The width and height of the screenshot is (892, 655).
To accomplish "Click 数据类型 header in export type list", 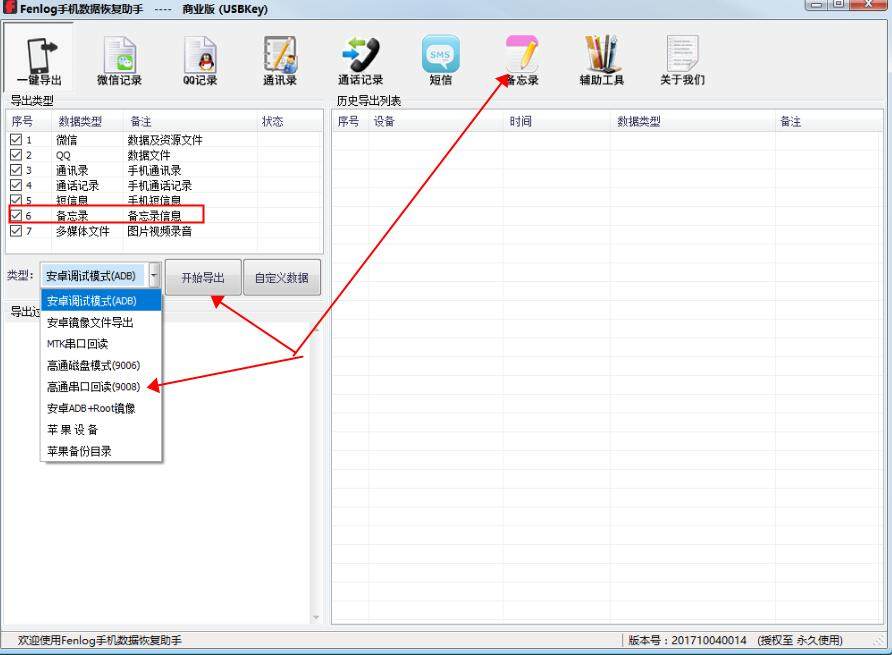I will point(87,121).
